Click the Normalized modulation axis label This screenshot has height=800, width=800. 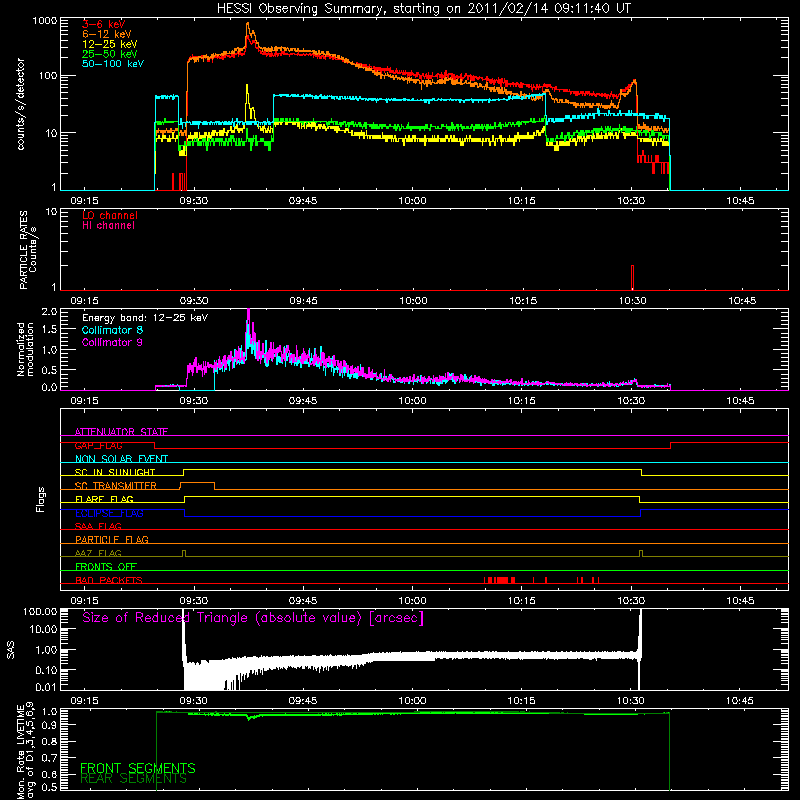click(25, 349)
